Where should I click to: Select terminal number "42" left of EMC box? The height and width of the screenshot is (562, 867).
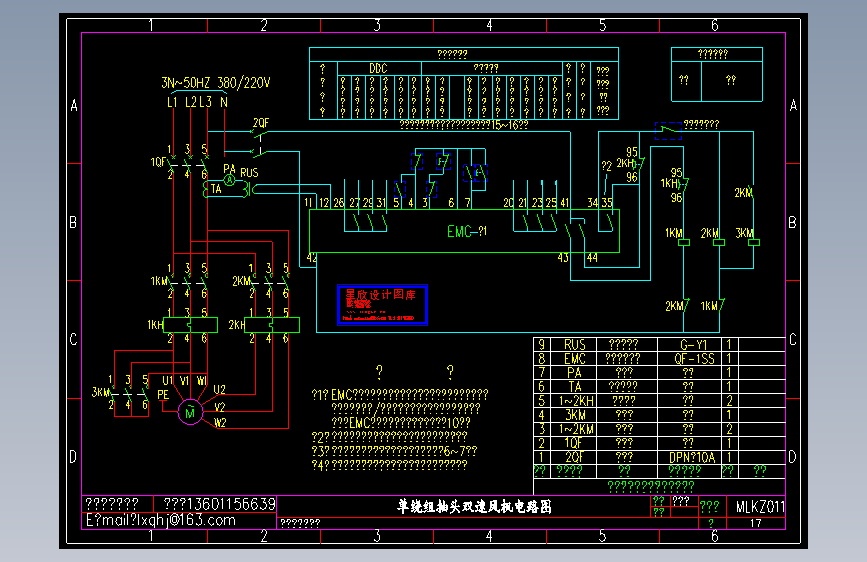(x=312, y=258)
